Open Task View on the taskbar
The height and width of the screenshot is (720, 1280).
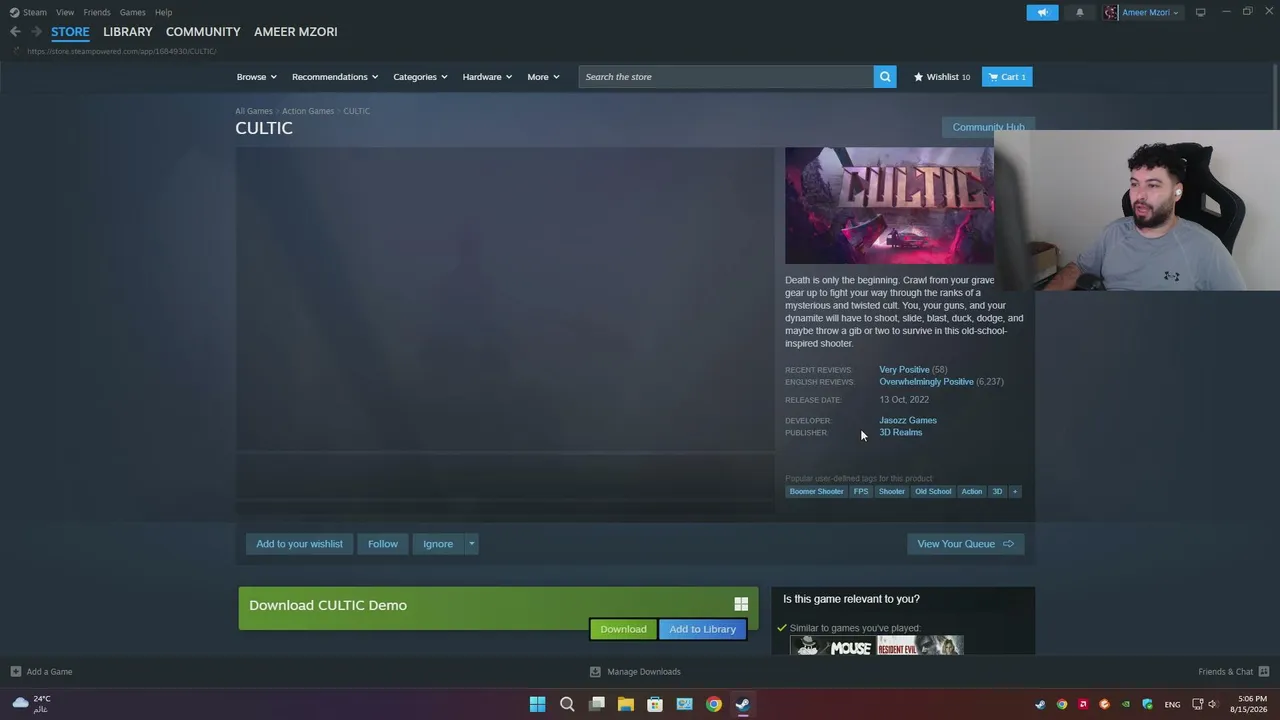pos(597,704)
